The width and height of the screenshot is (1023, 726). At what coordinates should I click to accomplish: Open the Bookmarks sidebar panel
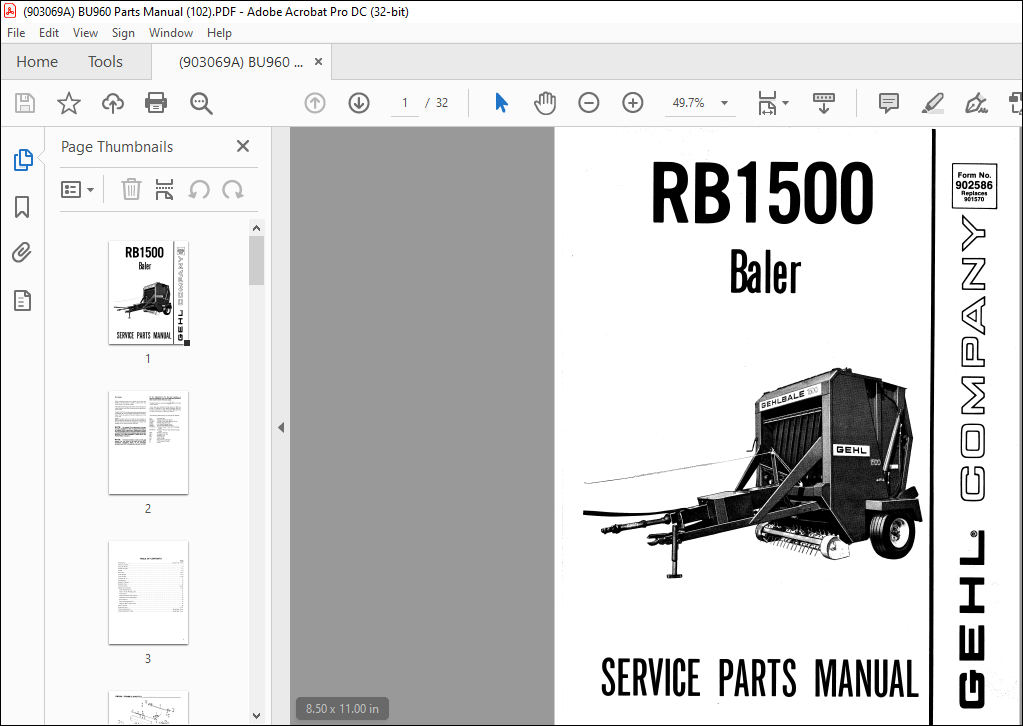(x=22, y=207)
